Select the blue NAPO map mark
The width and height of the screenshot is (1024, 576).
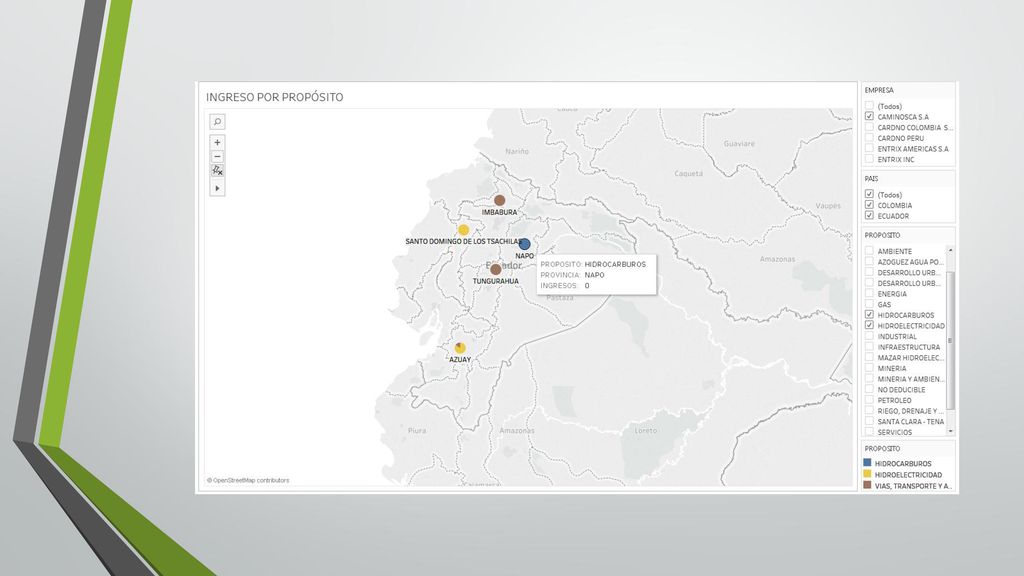click(524, 244)
